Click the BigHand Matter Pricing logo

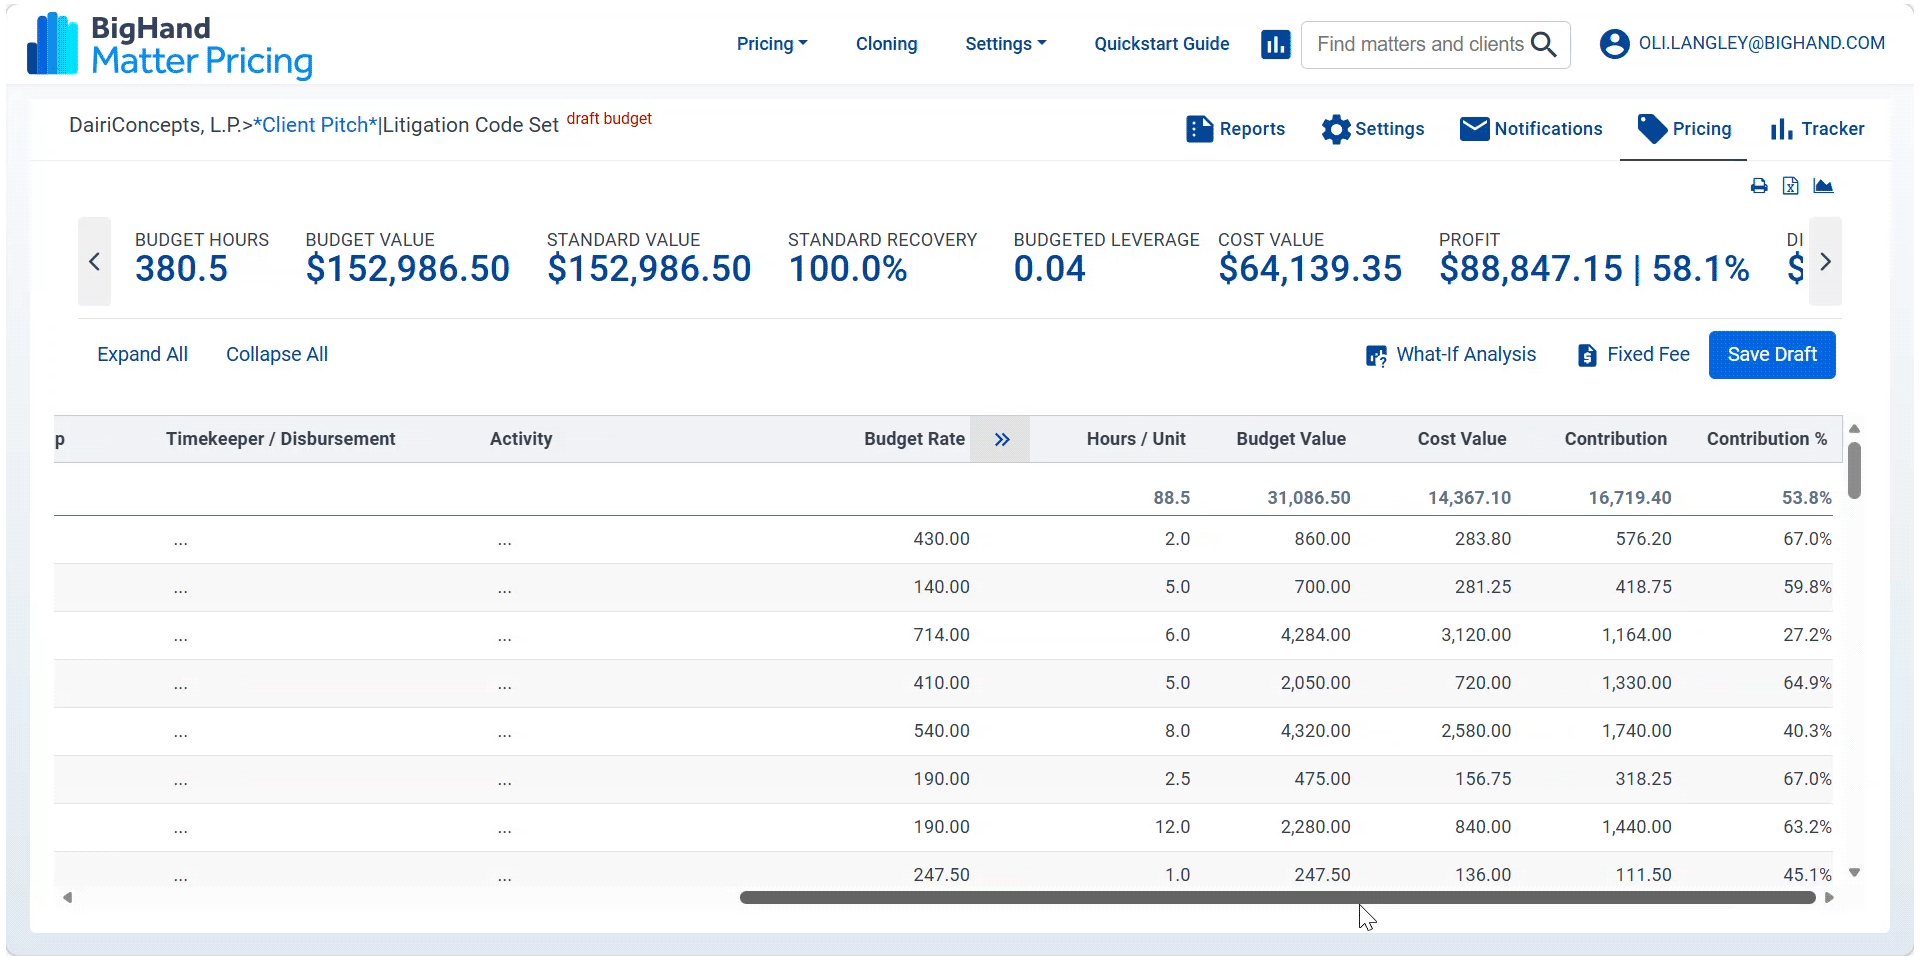pyautogui.click(x=170, y=45)
